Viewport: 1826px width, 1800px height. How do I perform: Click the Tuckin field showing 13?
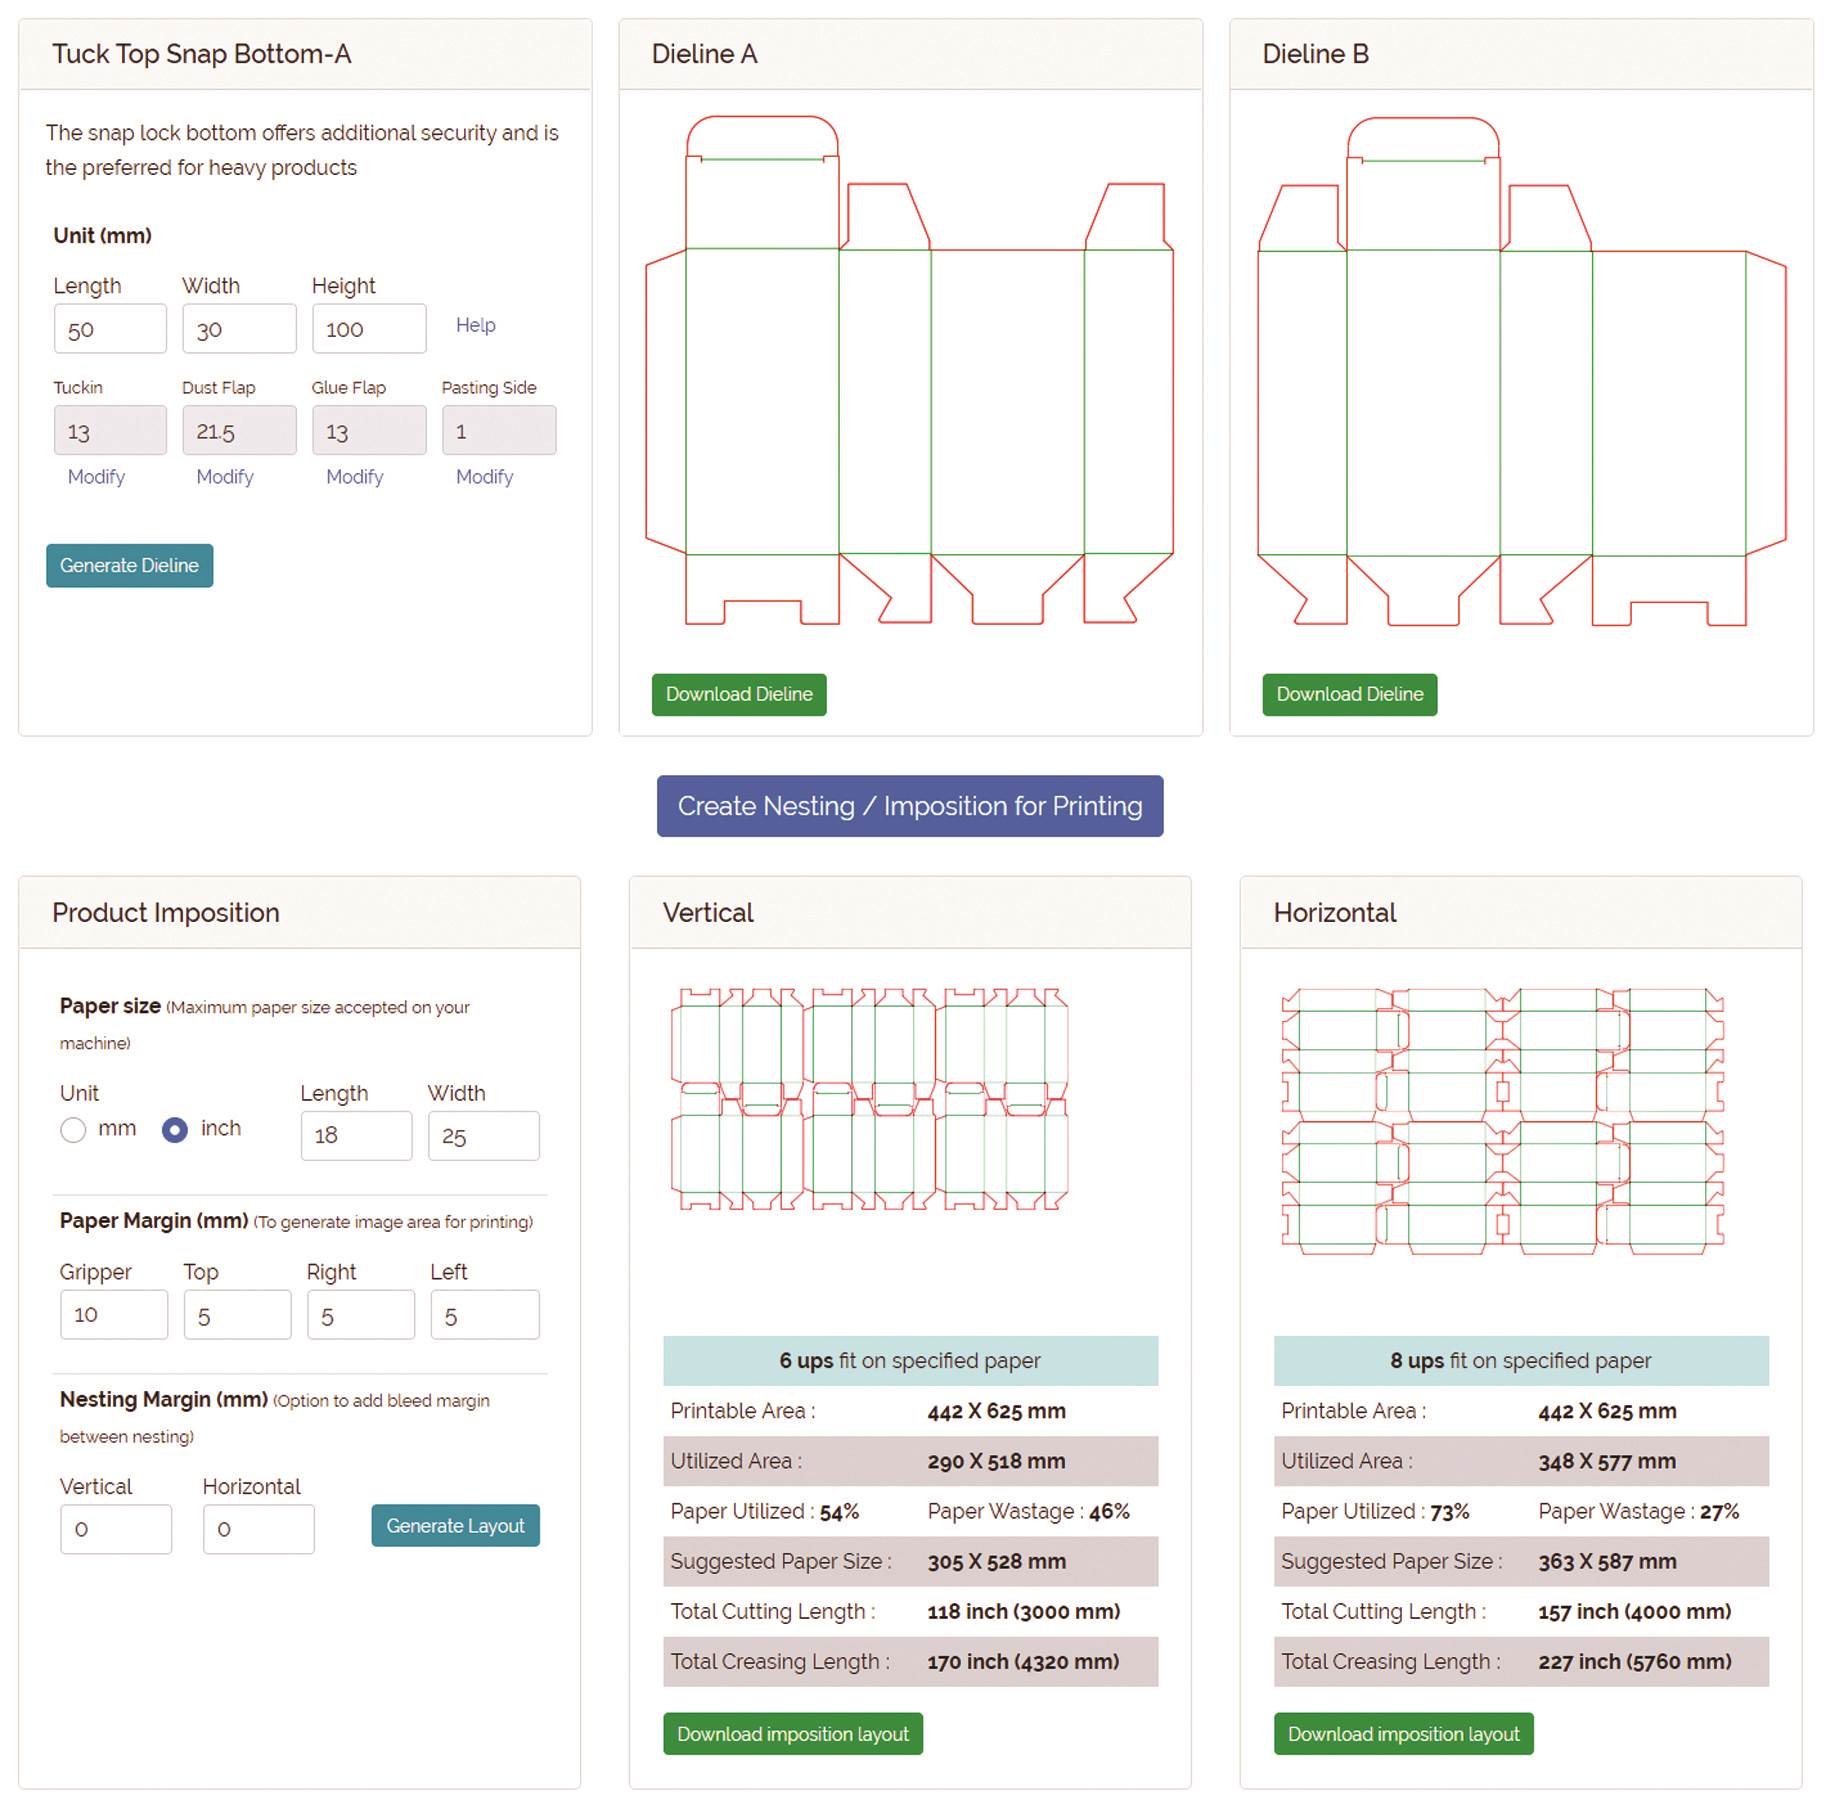click(110, 430)
